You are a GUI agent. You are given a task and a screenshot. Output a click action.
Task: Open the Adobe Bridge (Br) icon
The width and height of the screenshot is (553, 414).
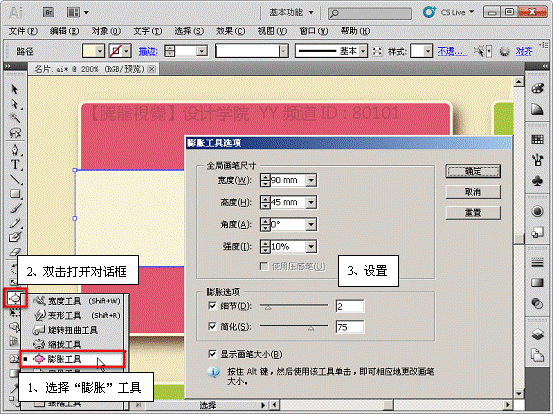[x=48, y=12]
